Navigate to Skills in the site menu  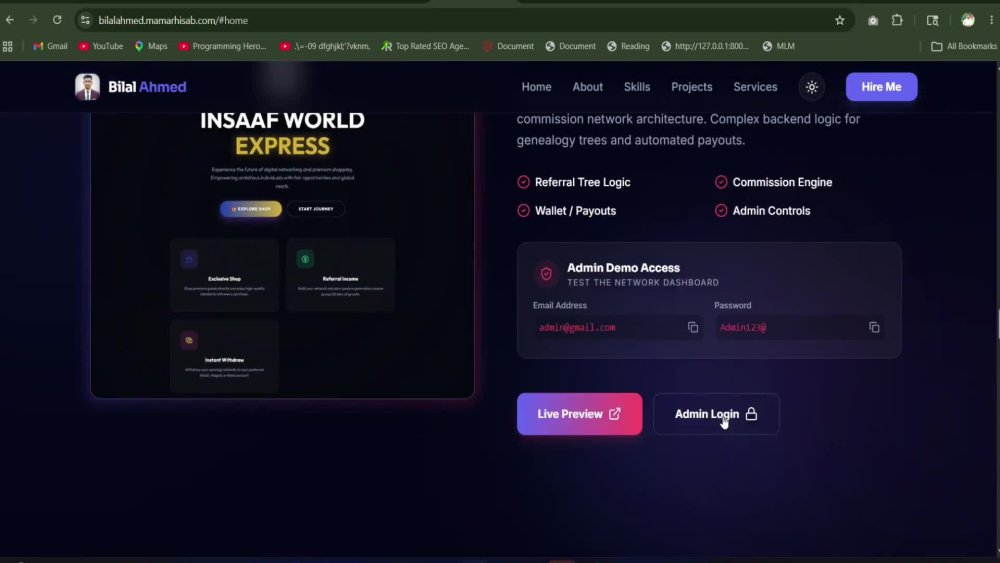click(x=636, y=87)
